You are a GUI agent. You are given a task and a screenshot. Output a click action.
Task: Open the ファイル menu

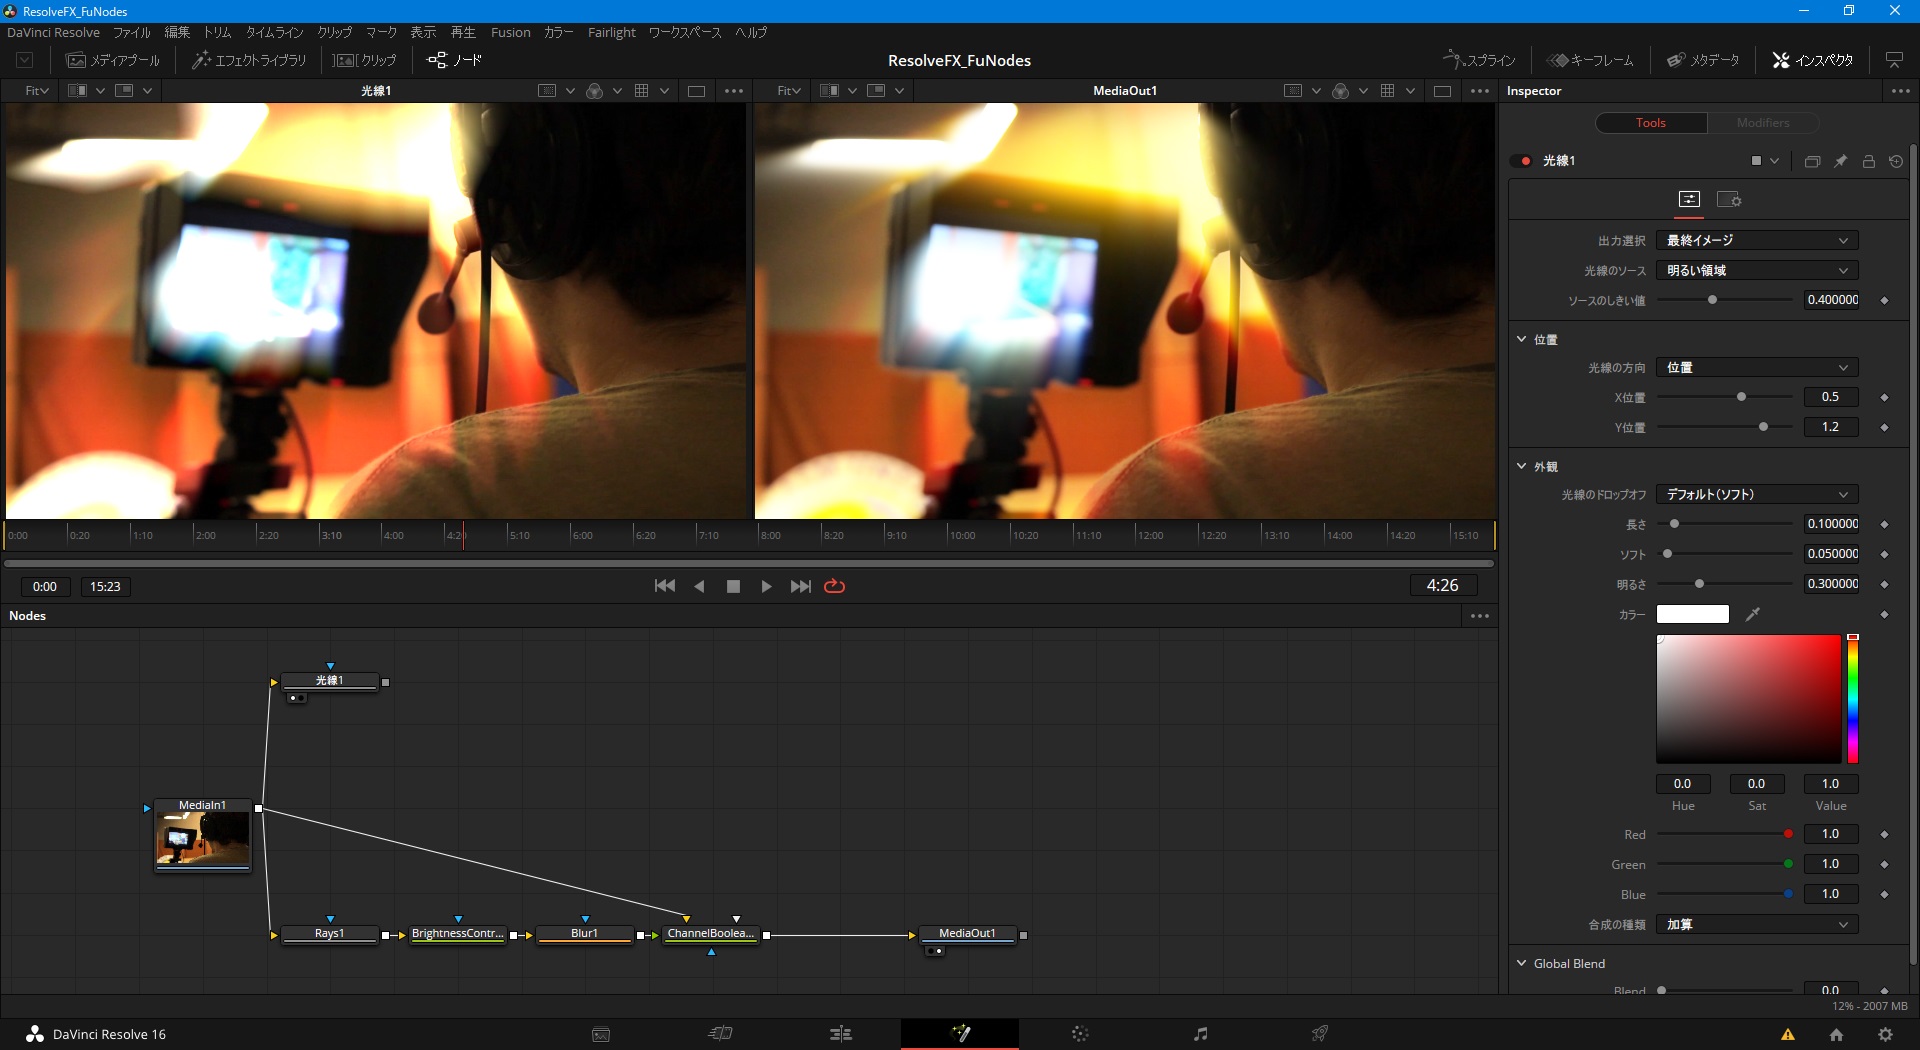coord(131,32)
